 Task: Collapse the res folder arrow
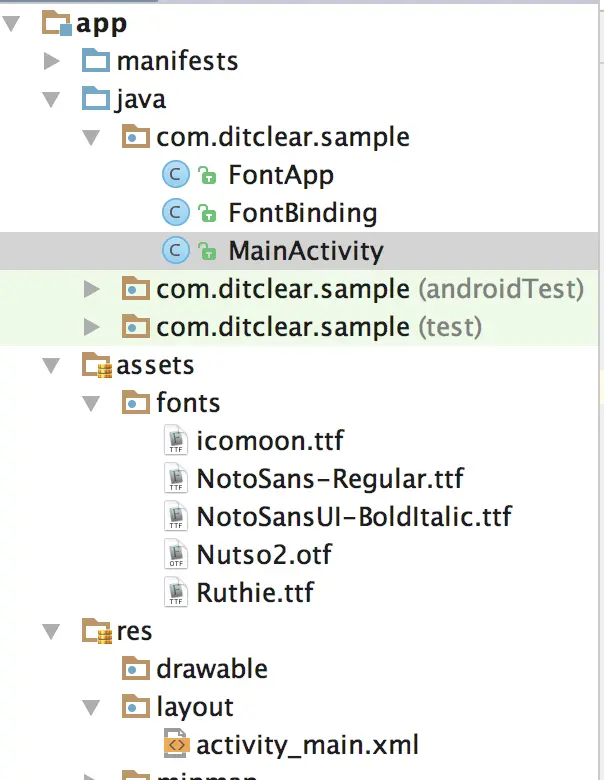(x=52, y=631)
